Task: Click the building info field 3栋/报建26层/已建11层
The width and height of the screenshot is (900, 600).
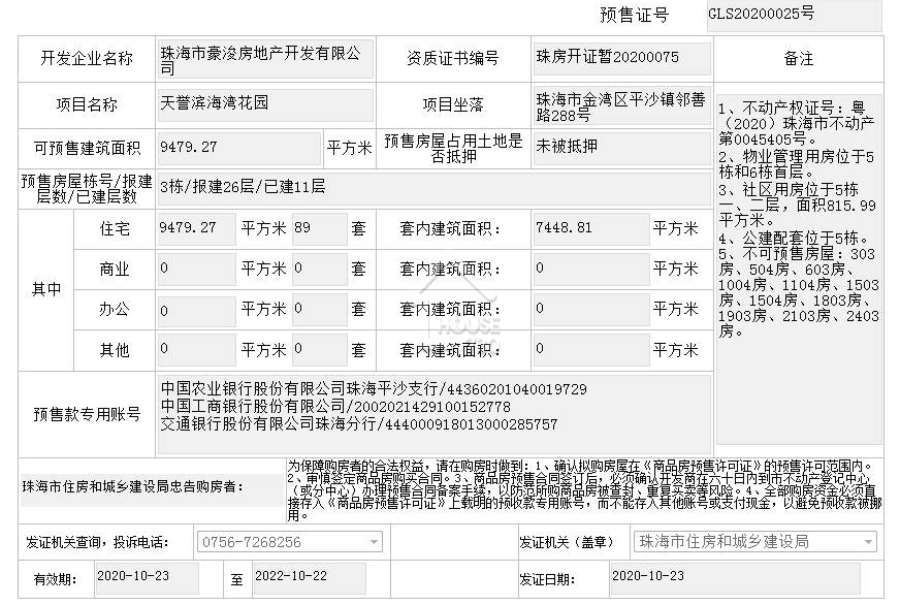Action: click(x=435, y=189)
